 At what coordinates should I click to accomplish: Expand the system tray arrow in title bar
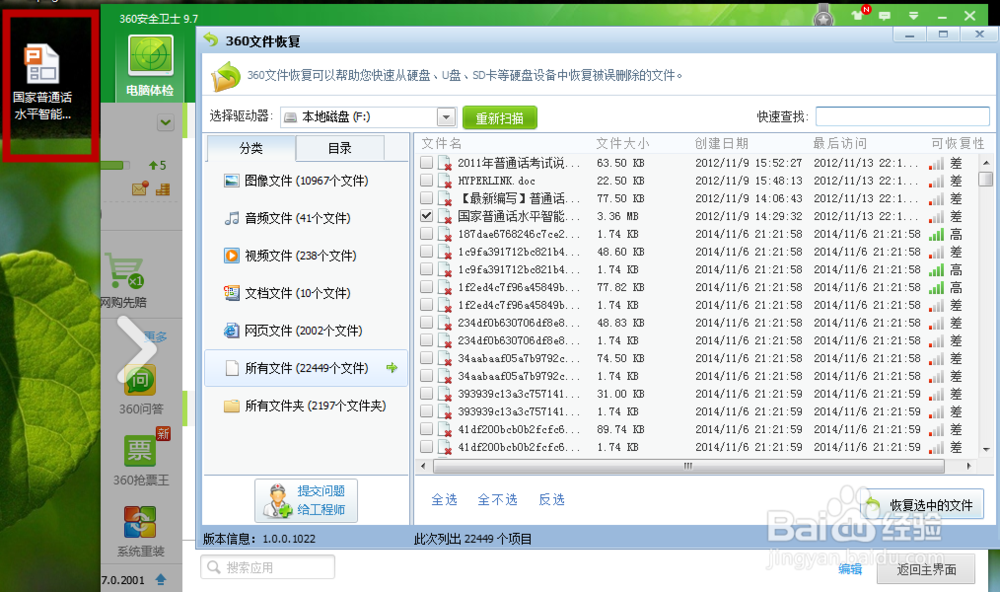click(913, 16)
